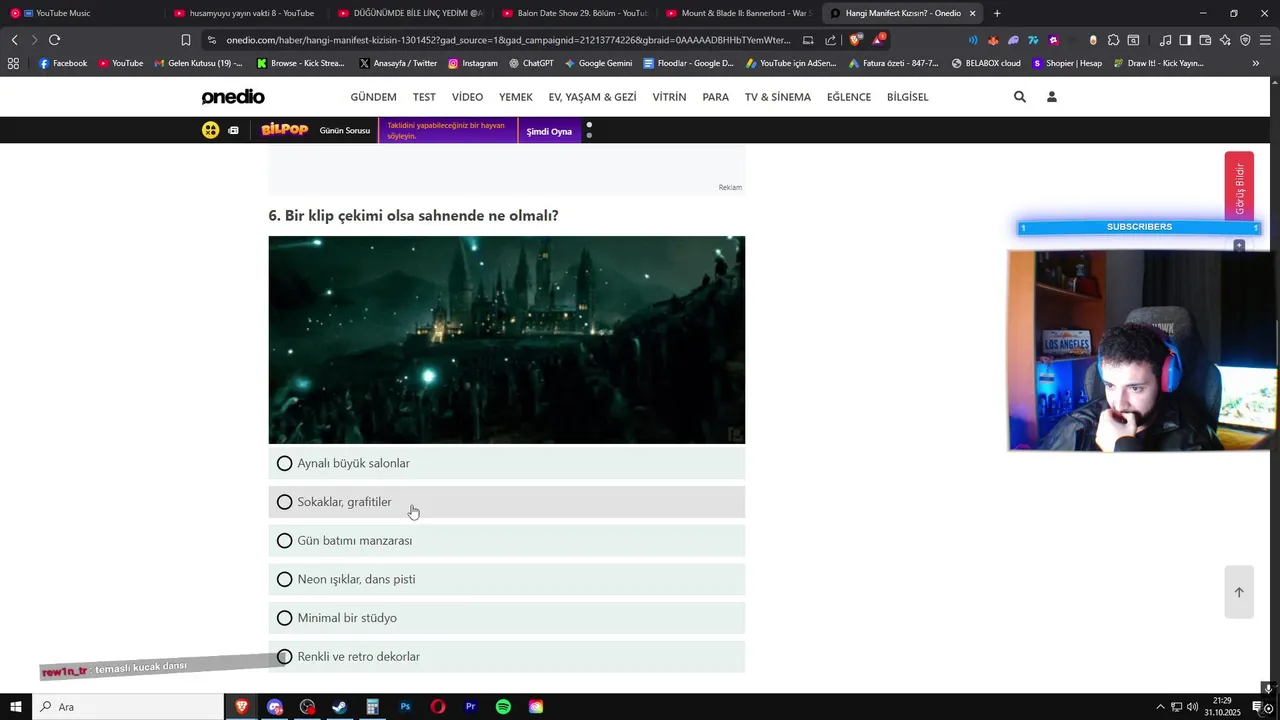This screenshot has width=1280, height=720.
Task: Open 'TV & SİNEMA' nav item
Action: pyautogui.click(x=778, y=97)
